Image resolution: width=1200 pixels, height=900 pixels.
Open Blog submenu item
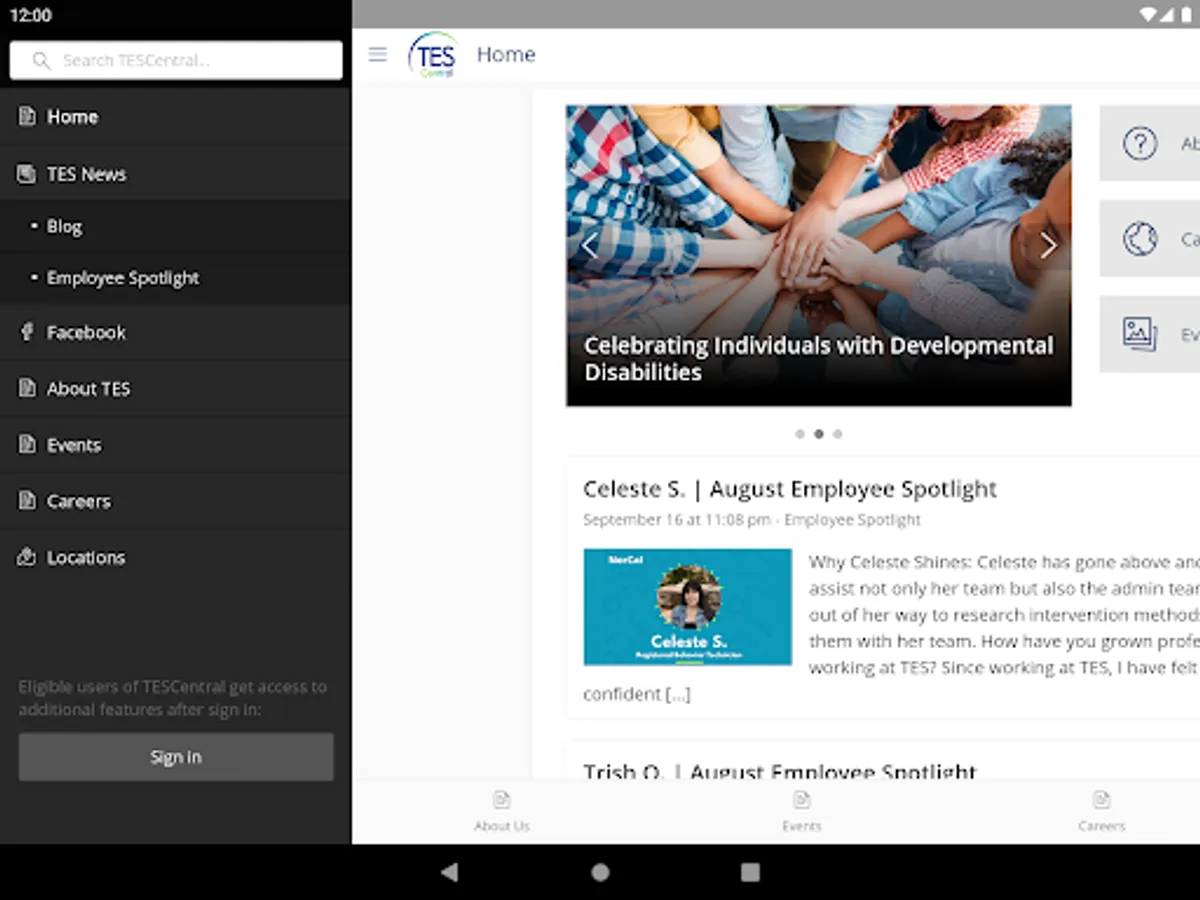[175, 226]
